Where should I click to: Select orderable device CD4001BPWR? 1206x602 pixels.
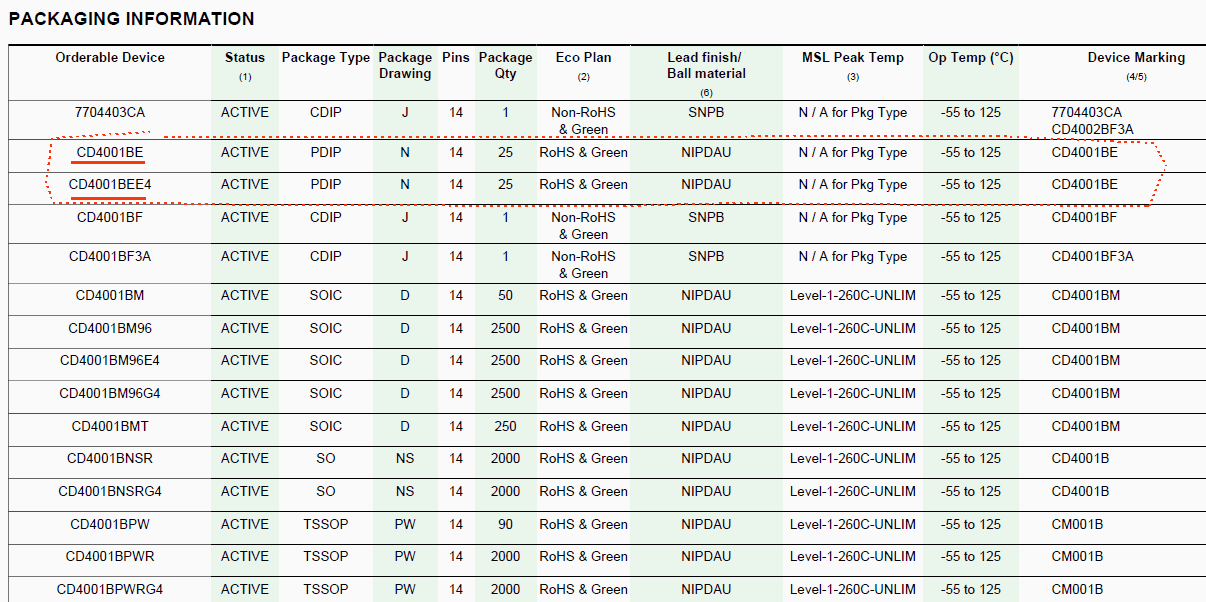tap(110, 557)
